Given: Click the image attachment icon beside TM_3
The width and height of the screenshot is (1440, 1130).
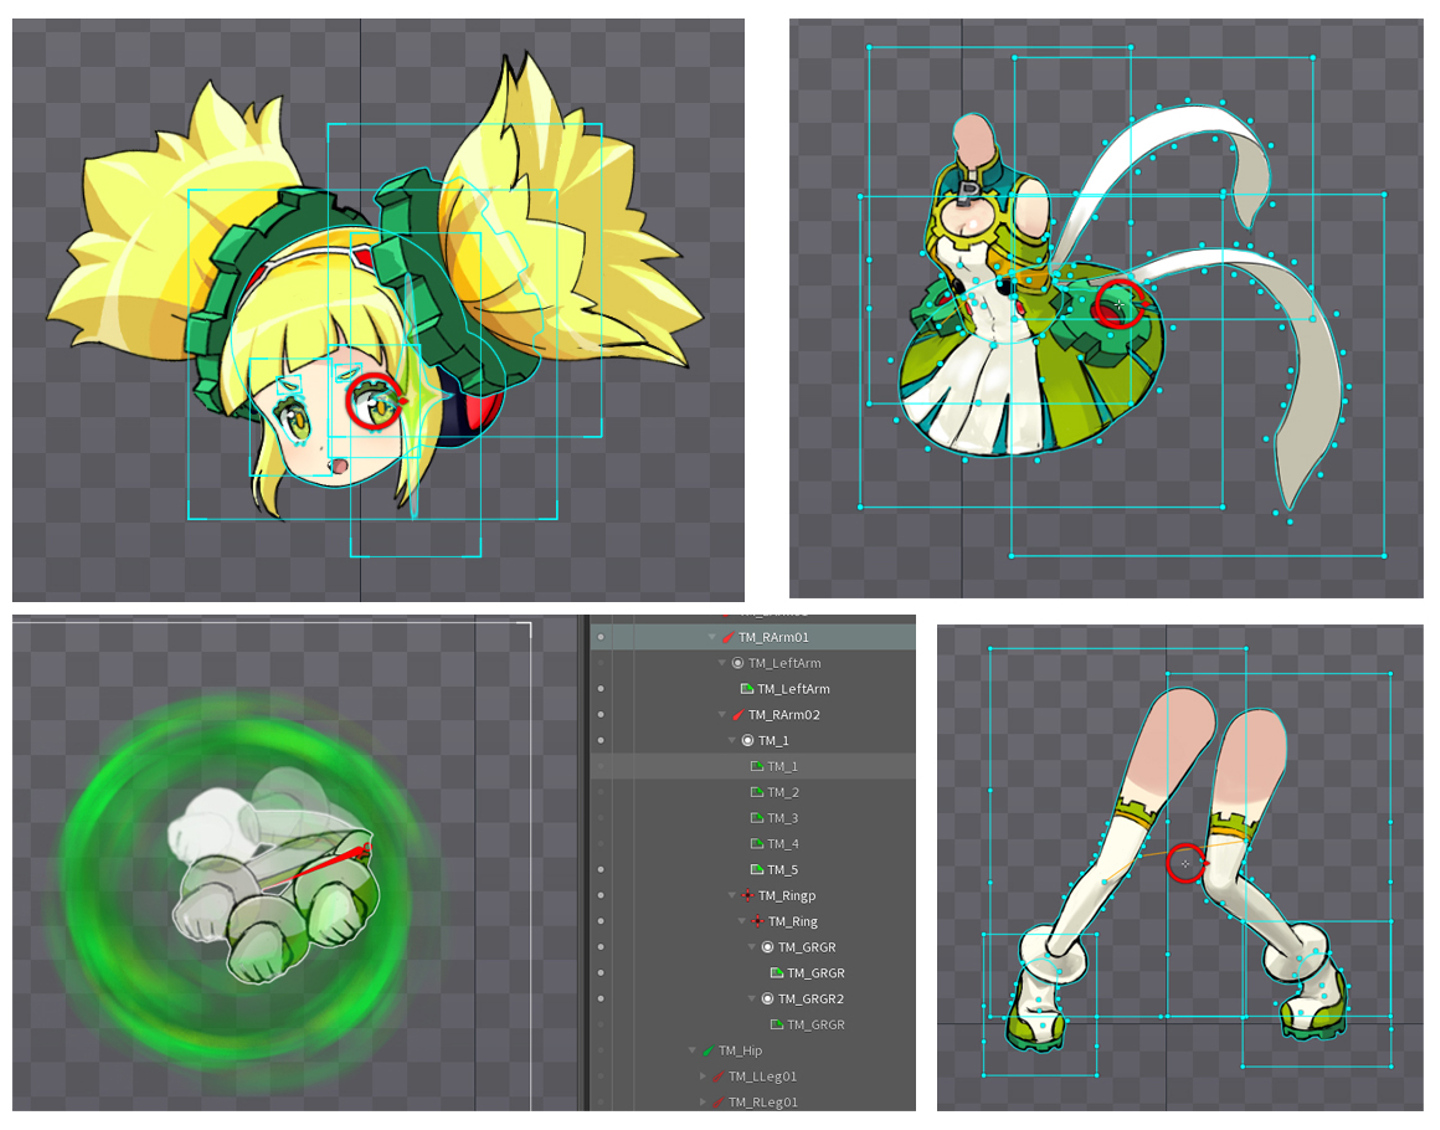Looking at the screenshot, I should (x=757, y=818).
